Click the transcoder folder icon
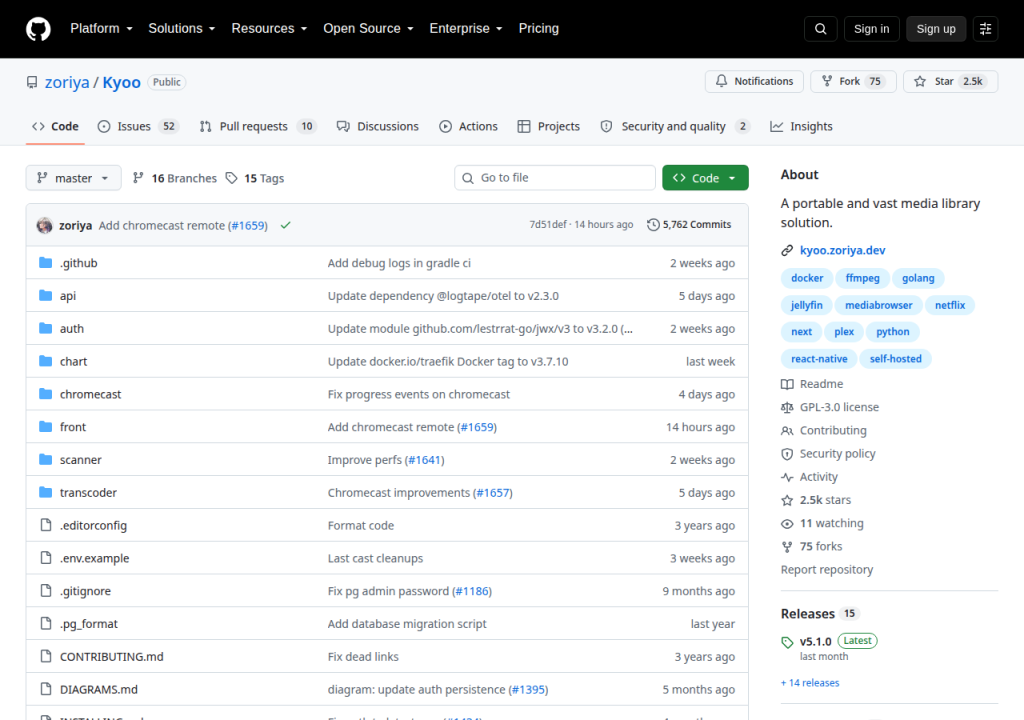 (x=46, y=492)
